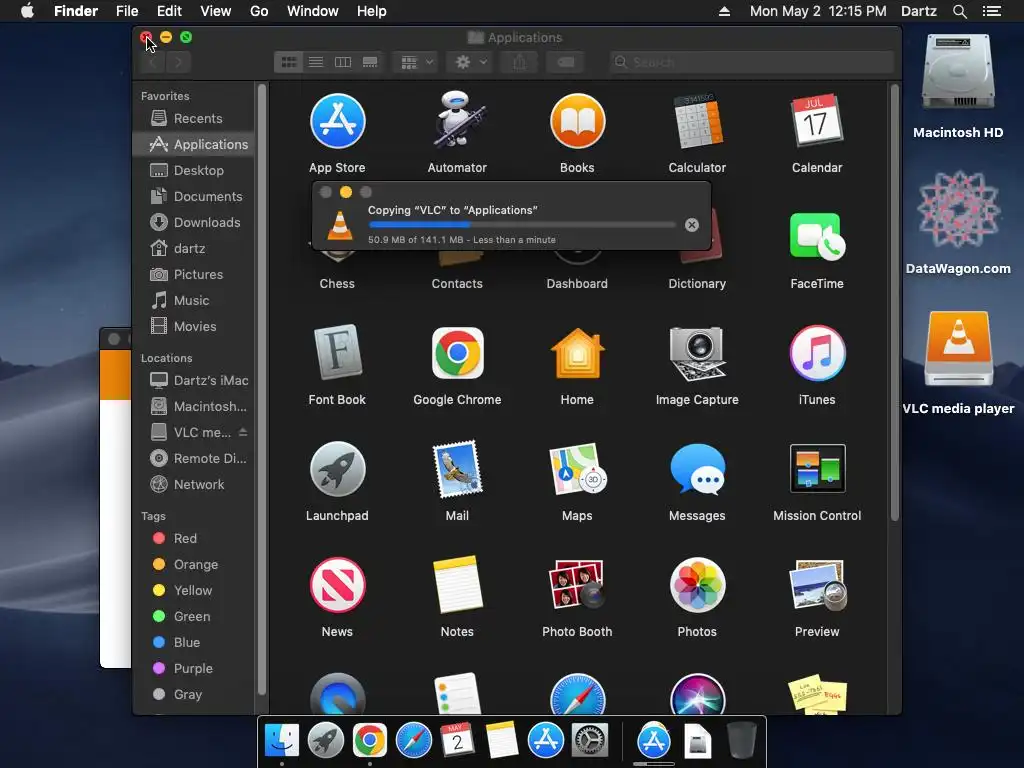
Task: Select the Preview app icon
Action: coord(817,584)
